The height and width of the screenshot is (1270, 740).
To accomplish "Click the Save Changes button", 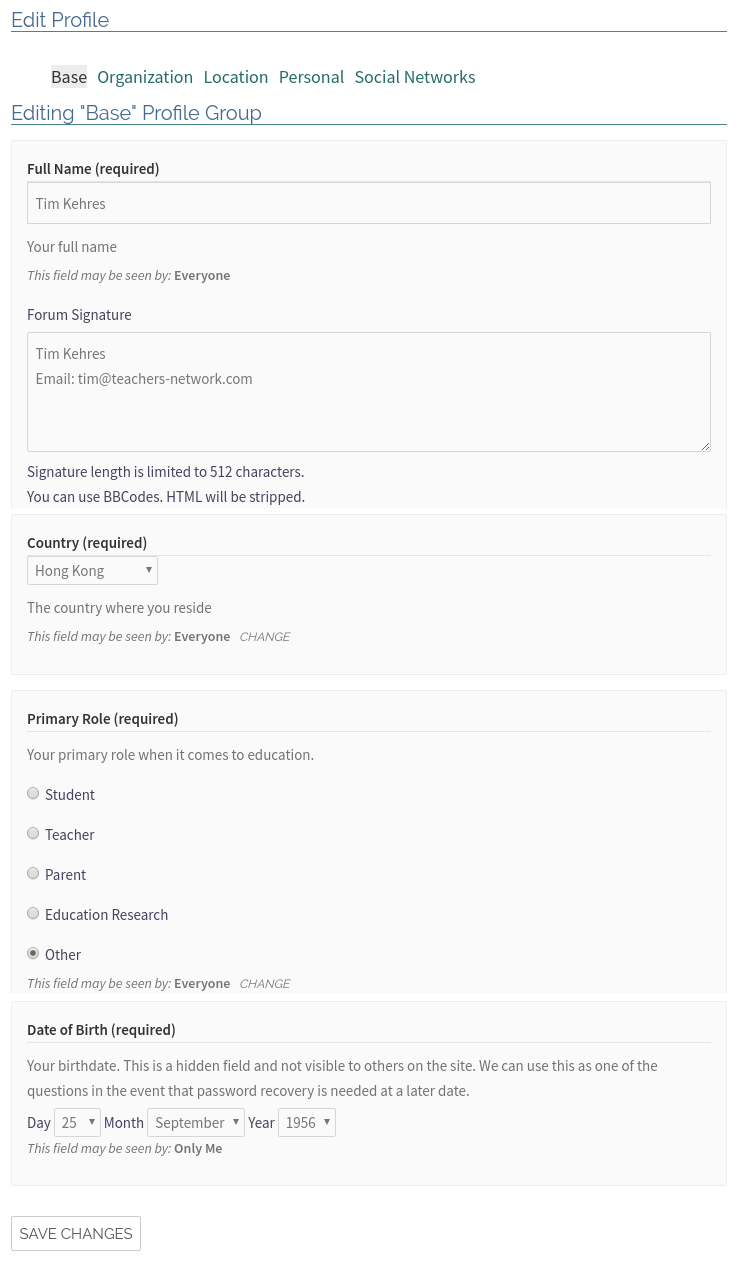I will pyautogui.click(x=75, y=1233).
